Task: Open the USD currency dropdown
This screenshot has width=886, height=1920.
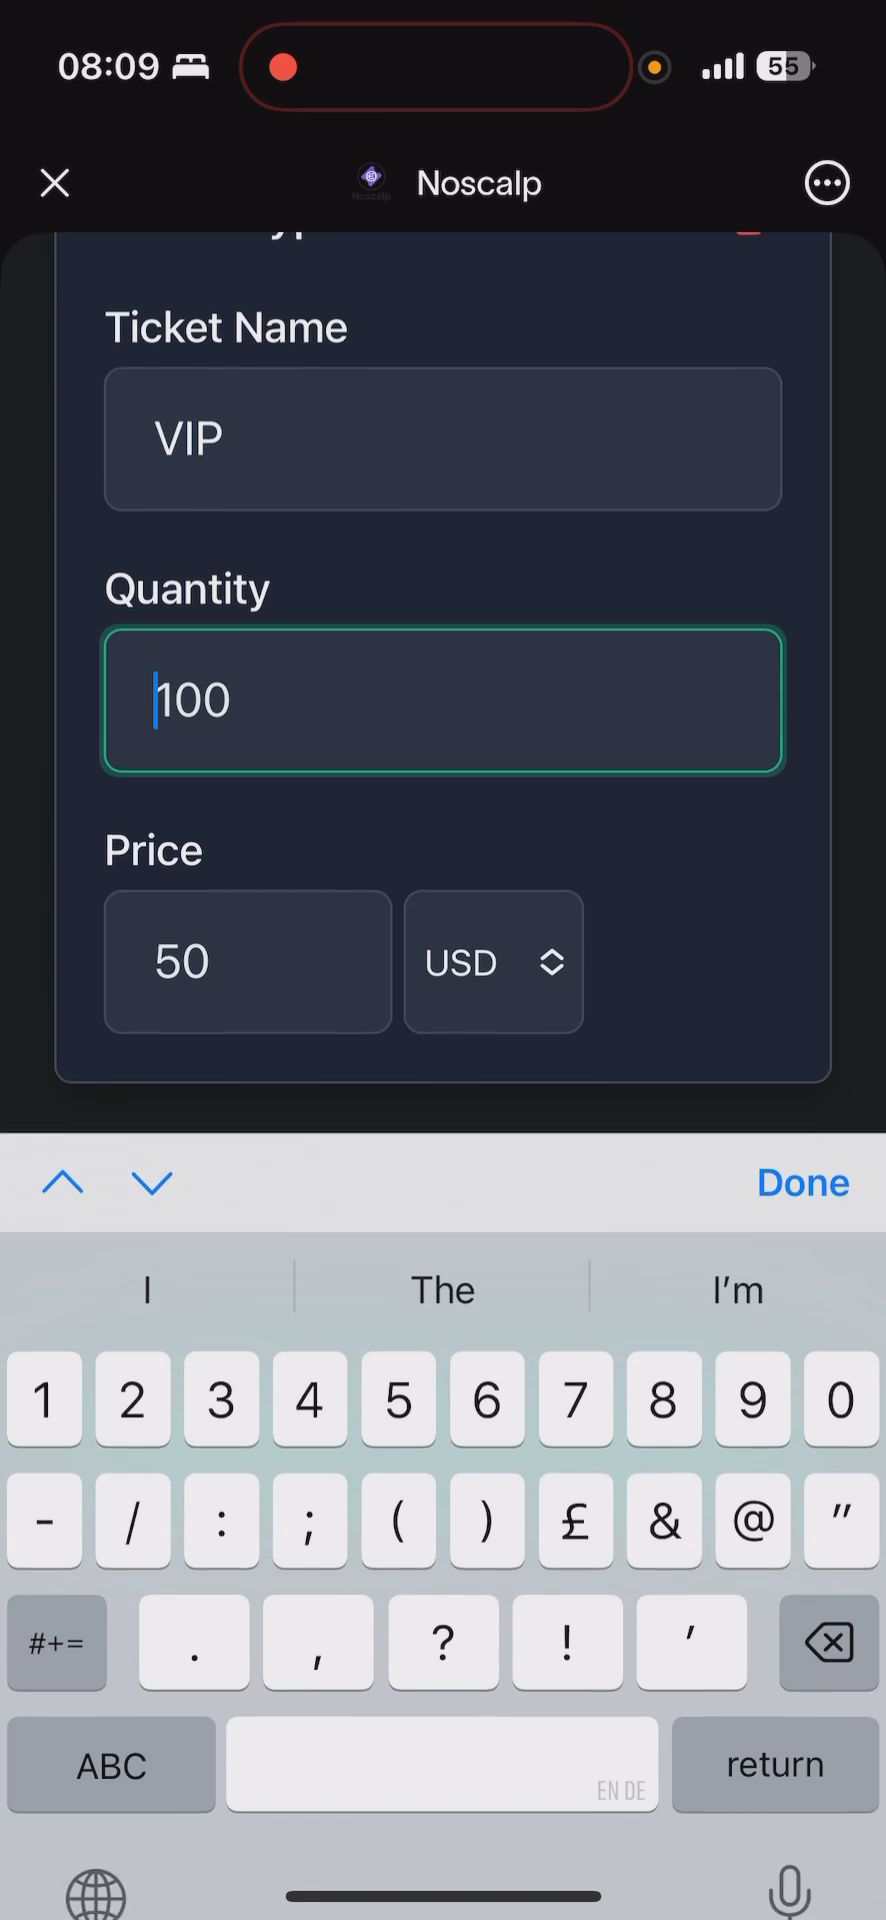Action: point(493,962)
